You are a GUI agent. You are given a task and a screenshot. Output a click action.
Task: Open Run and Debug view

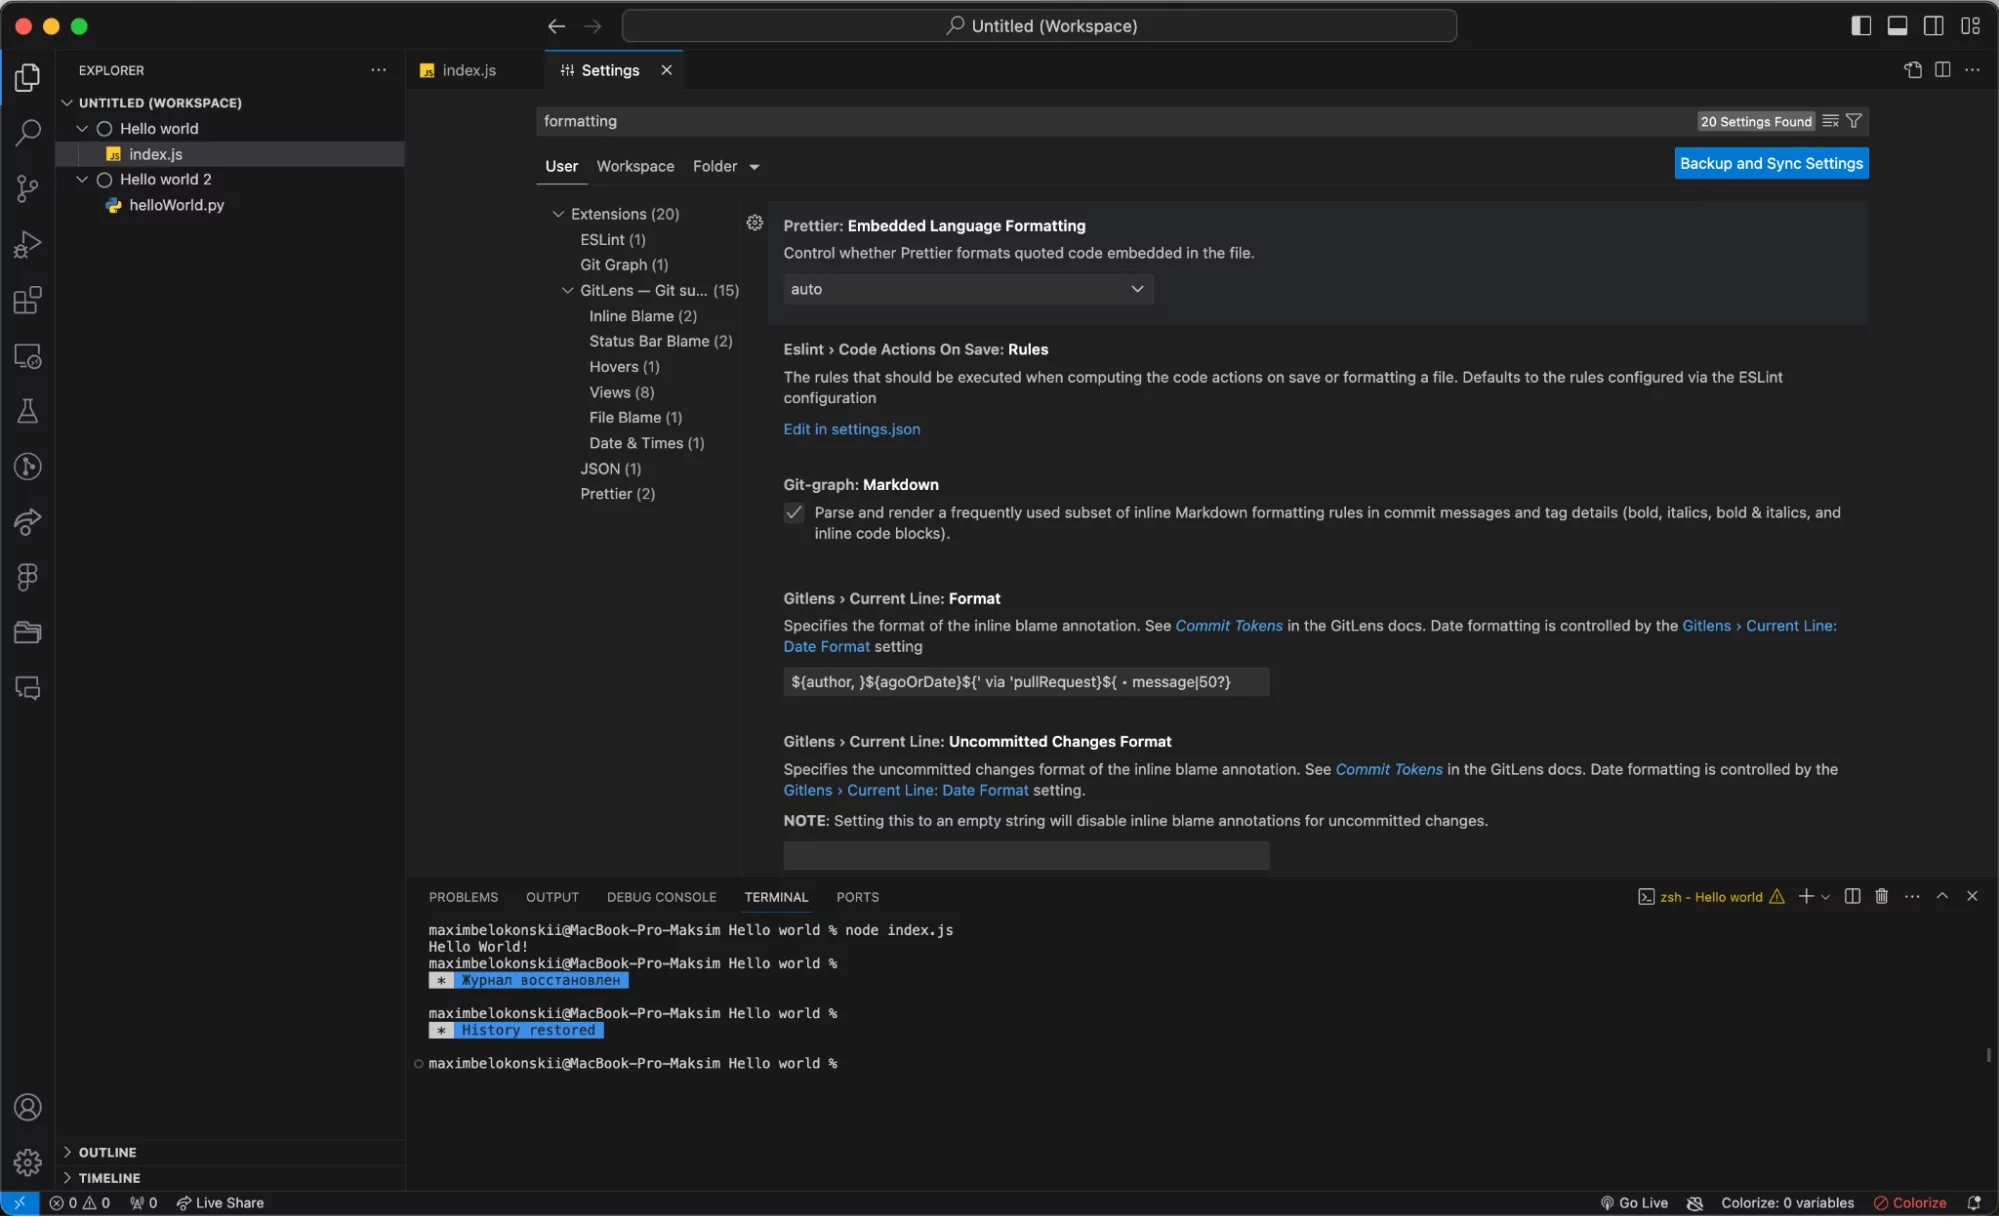click(x=28, y=244)
